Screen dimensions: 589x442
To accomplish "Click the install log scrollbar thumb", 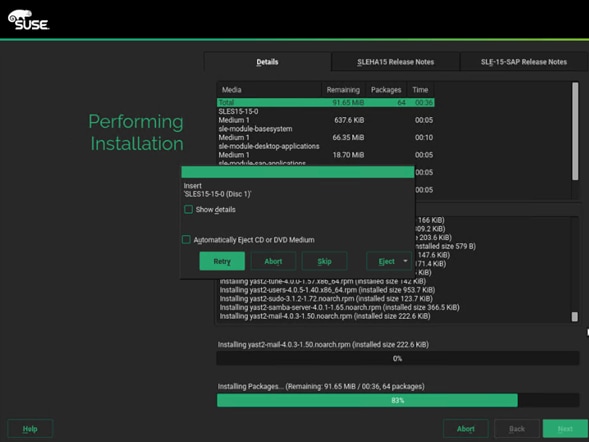I will tap(575, 317).
